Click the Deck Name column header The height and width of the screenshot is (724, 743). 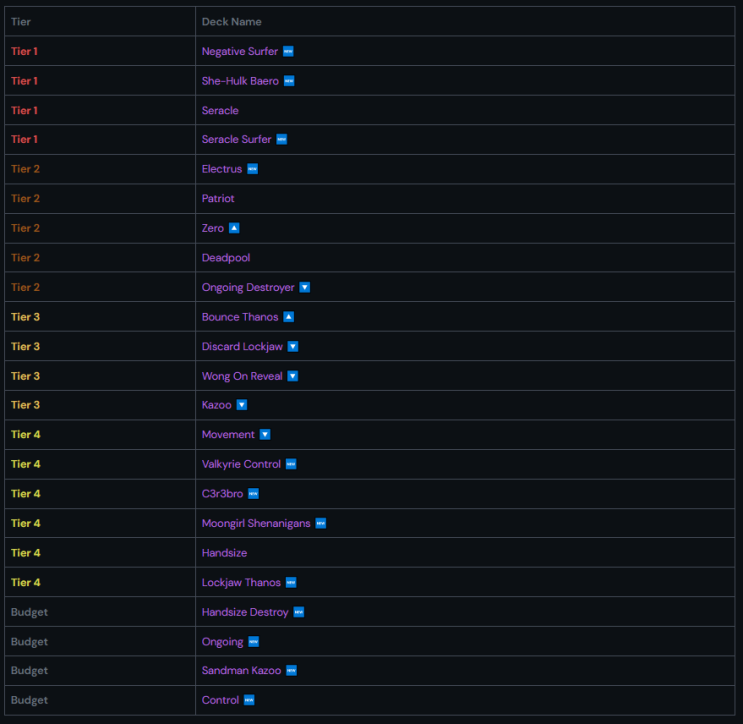click(x=232, y=22)
